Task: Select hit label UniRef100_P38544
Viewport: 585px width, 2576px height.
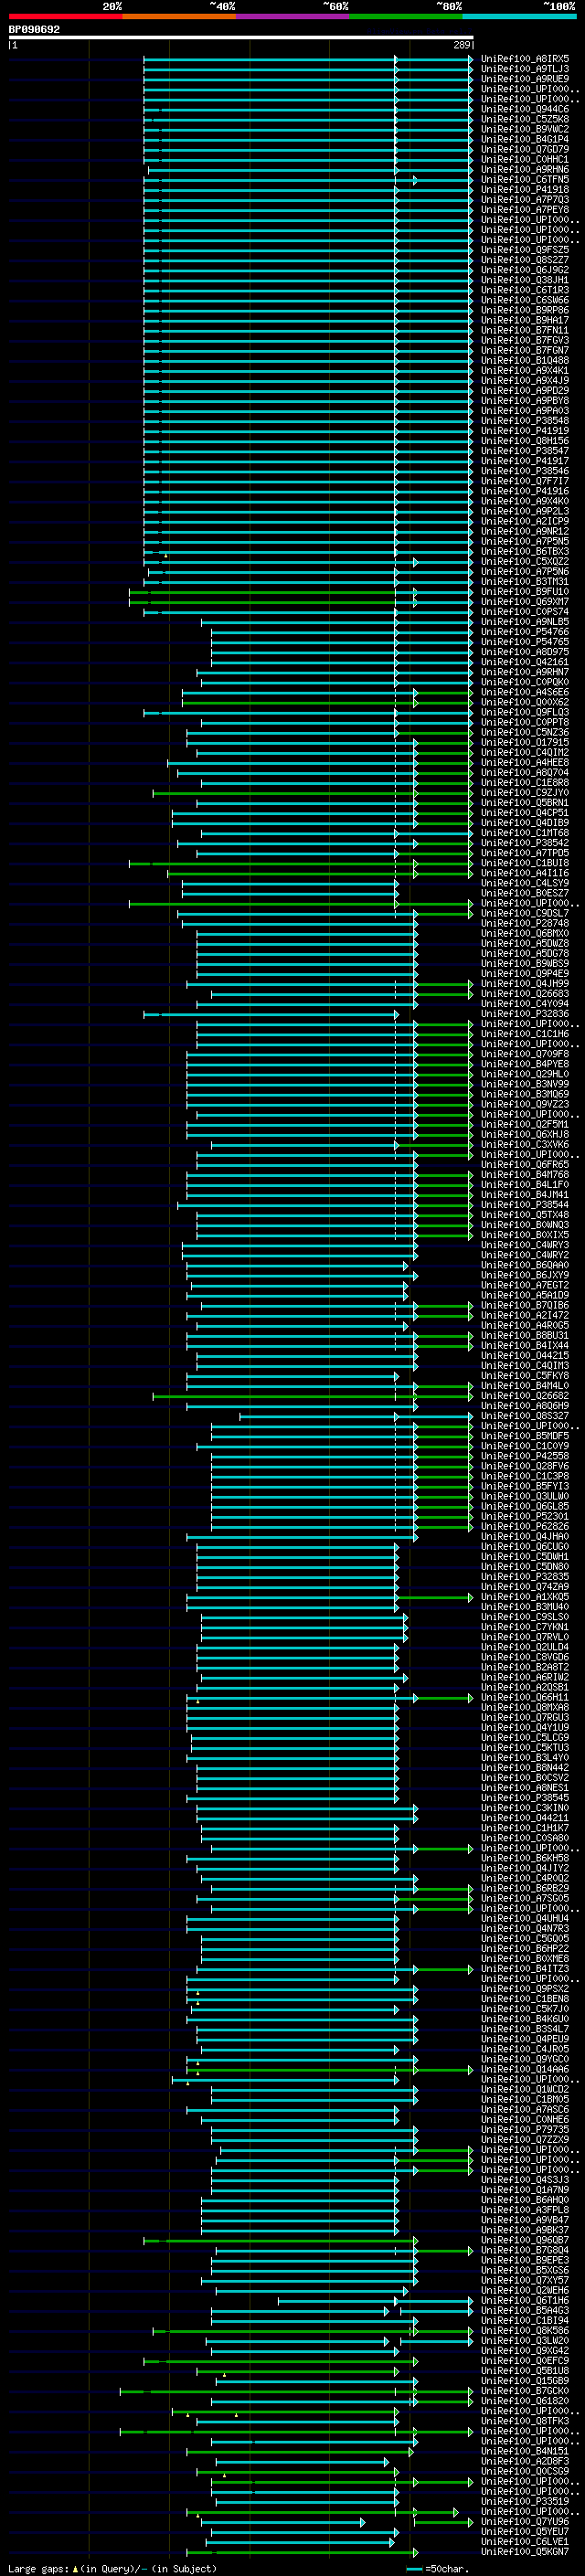Action: [525, 1205]
